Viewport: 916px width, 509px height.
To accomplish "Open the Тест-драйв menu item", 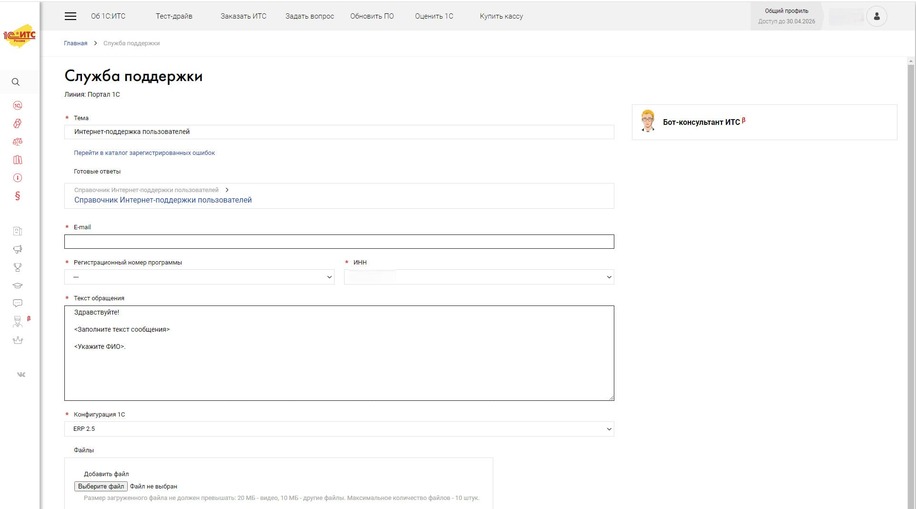I will (174, 16).
